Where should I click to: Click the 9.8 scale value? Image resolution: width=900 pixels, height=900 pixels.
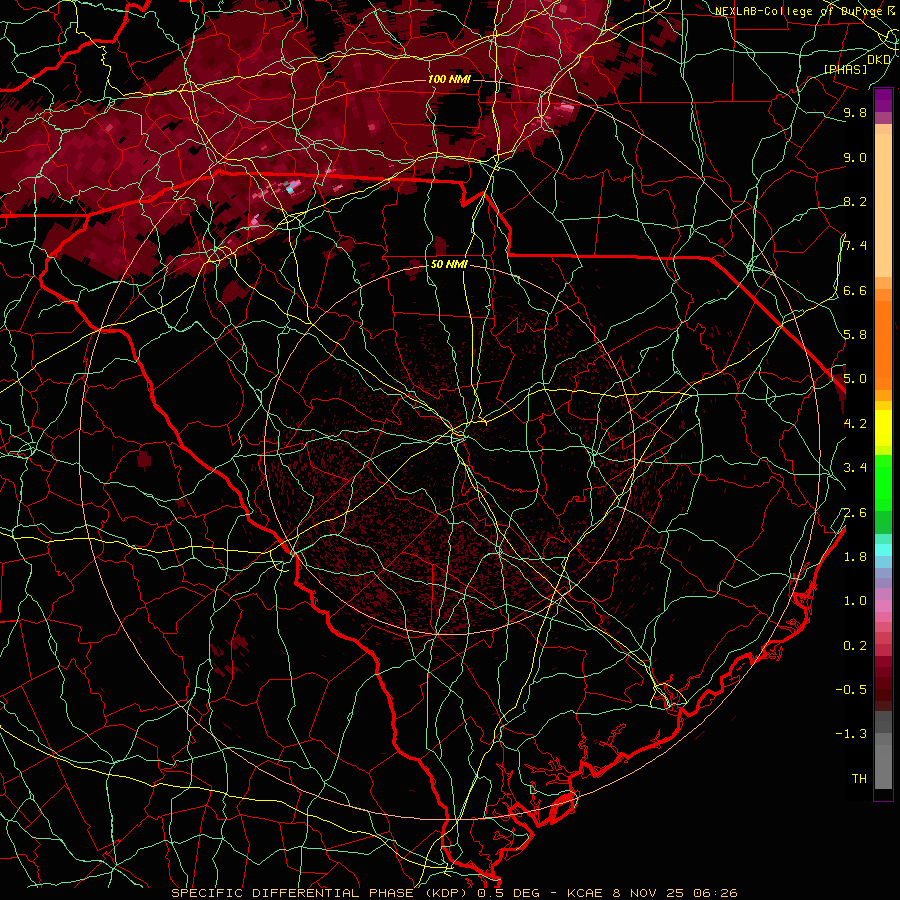point(855,112)
